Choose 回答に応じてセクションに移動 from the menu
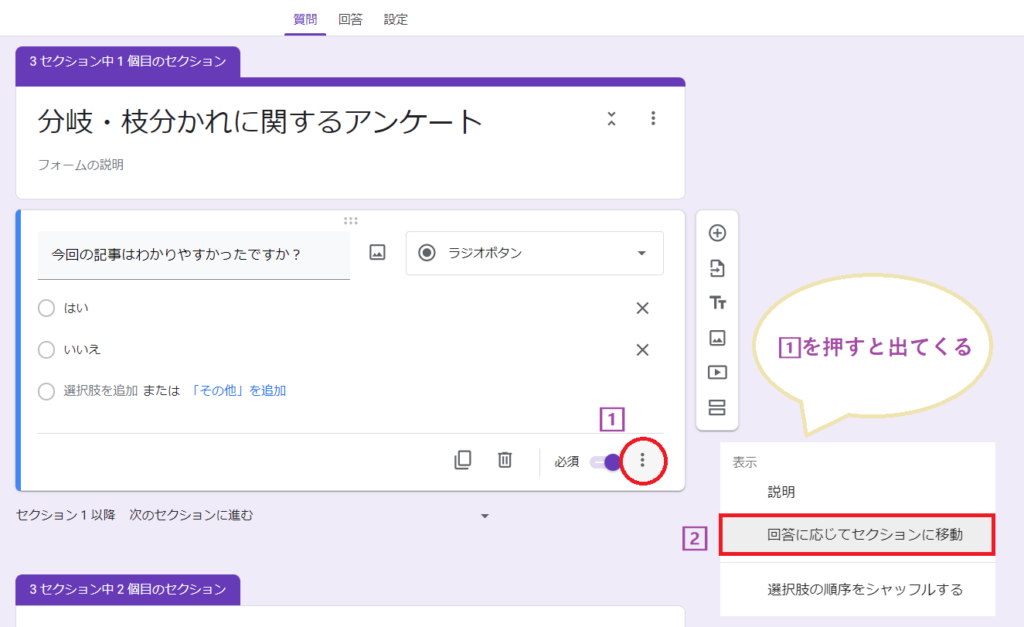Screen dimensions: 1024x627 (857, 535)
